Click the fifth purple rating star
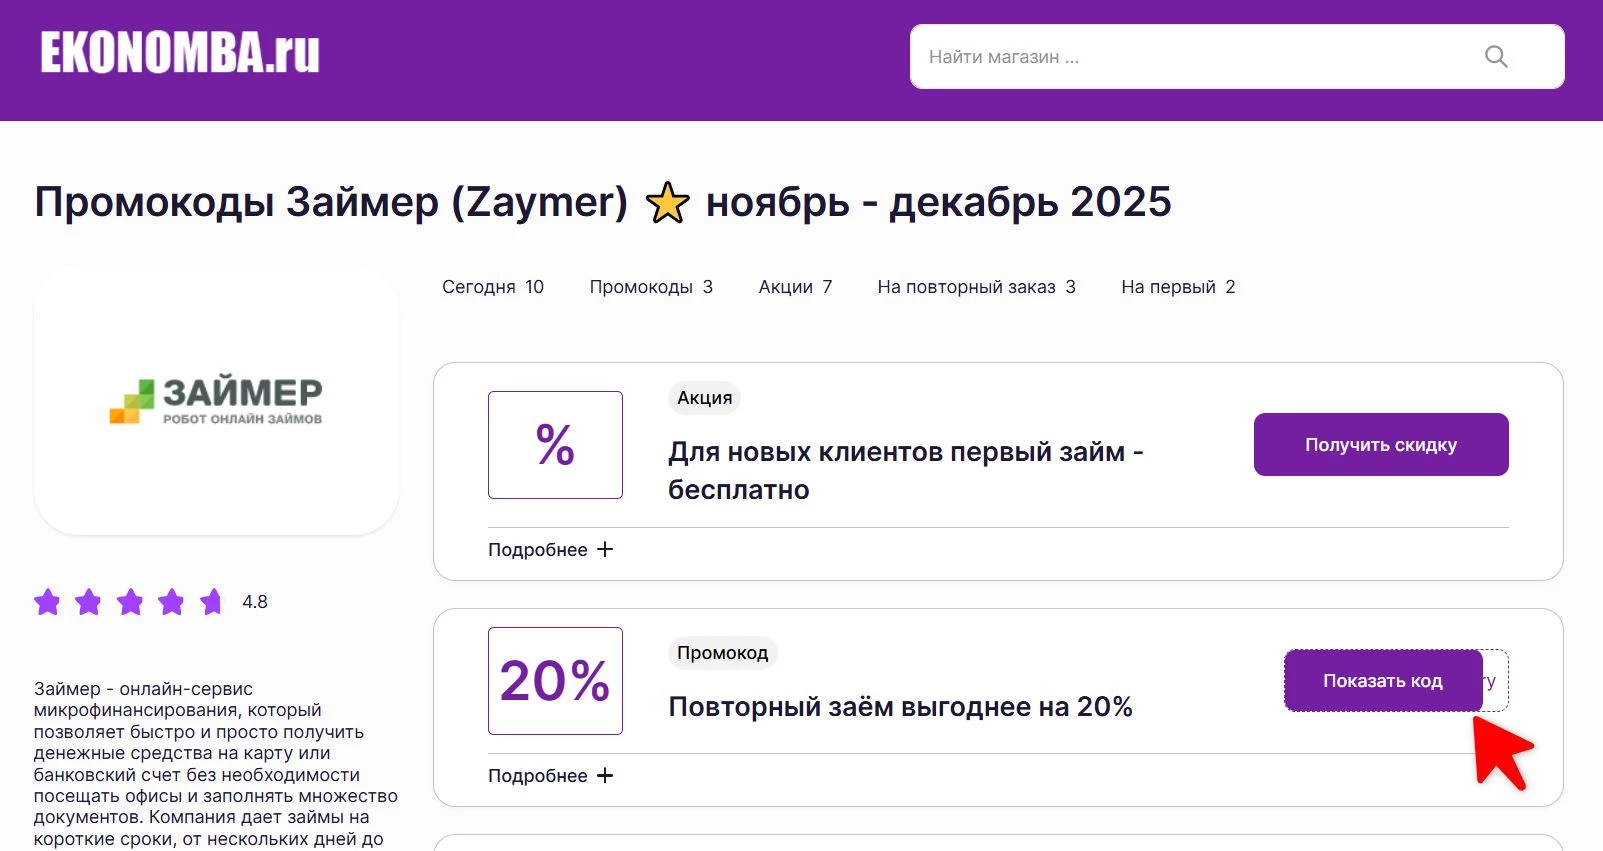Screen dimensions: 1603x851 (211, 602)
